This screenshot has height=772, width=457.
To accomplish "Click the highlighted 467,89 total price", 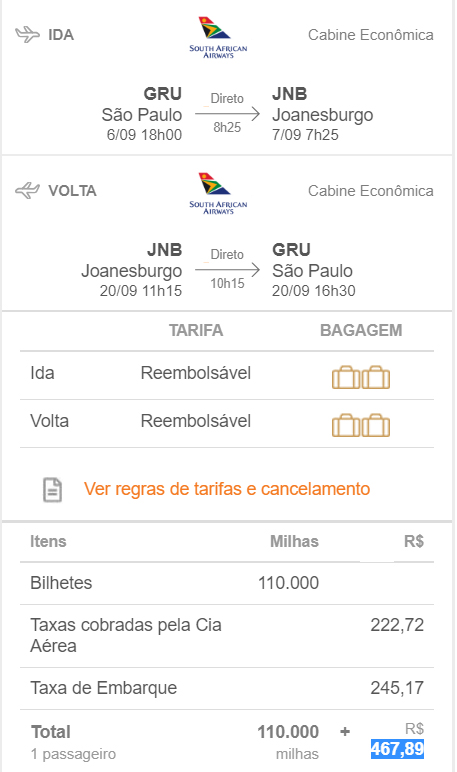I will point(397,749).
